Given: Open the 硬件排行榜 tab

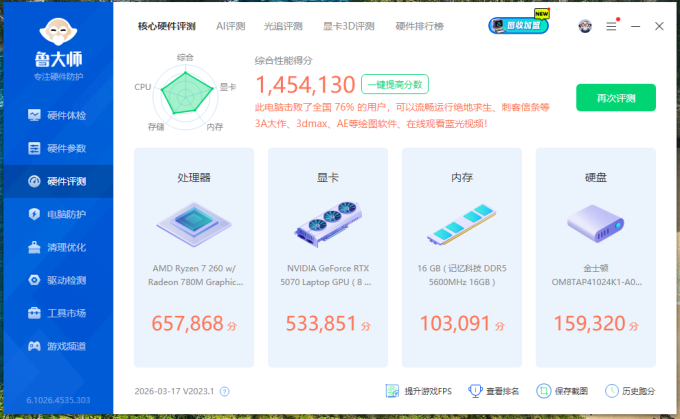Looking at the screenshot, I should (x=419, y=26).
